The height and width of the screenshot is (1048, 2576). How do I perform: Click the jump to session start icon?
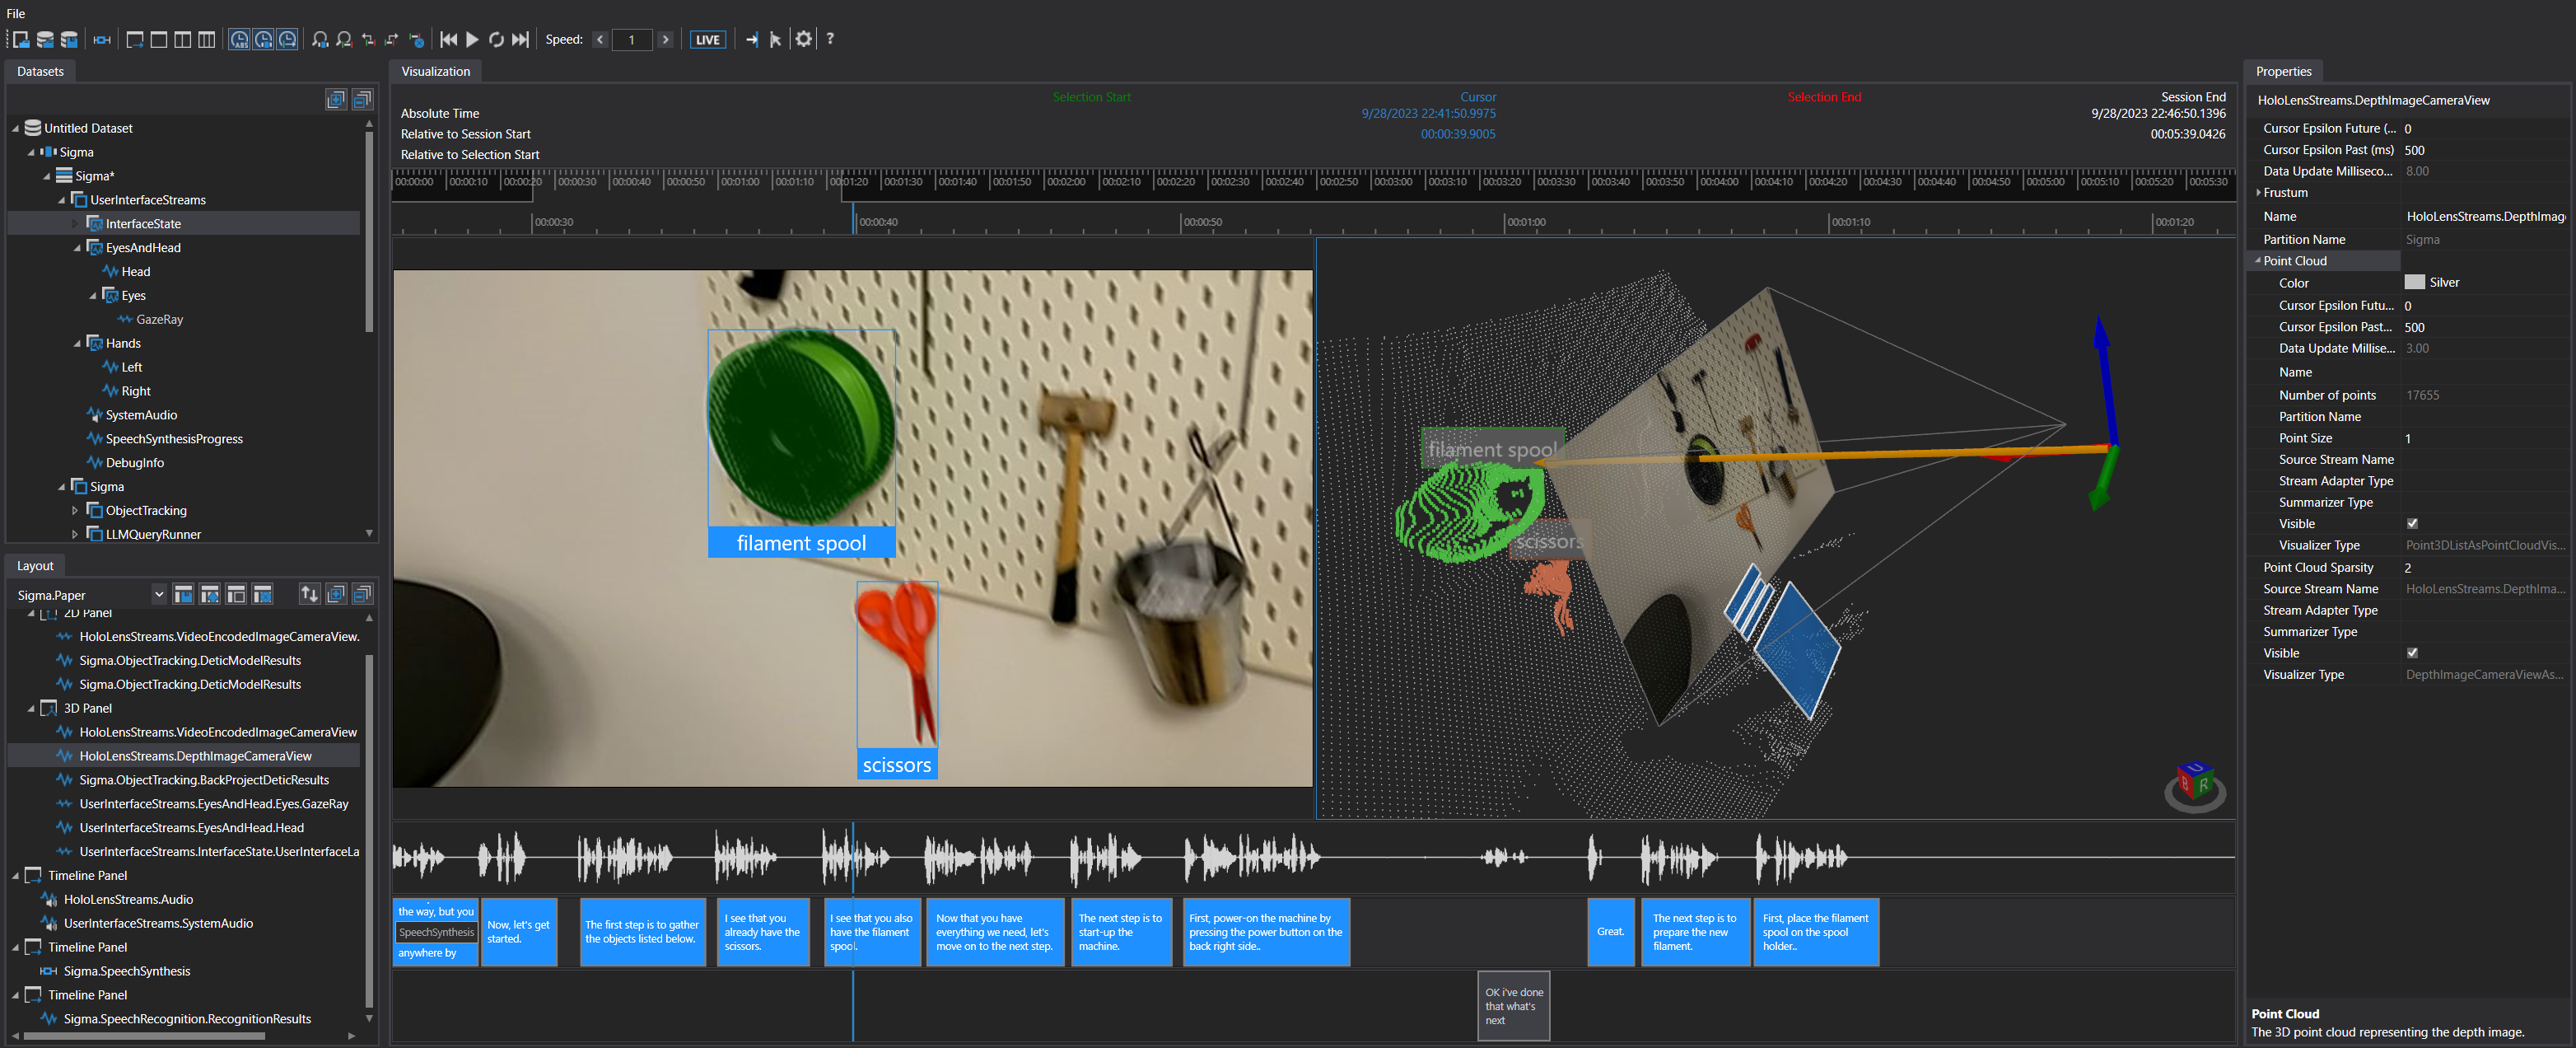point(448,39)
